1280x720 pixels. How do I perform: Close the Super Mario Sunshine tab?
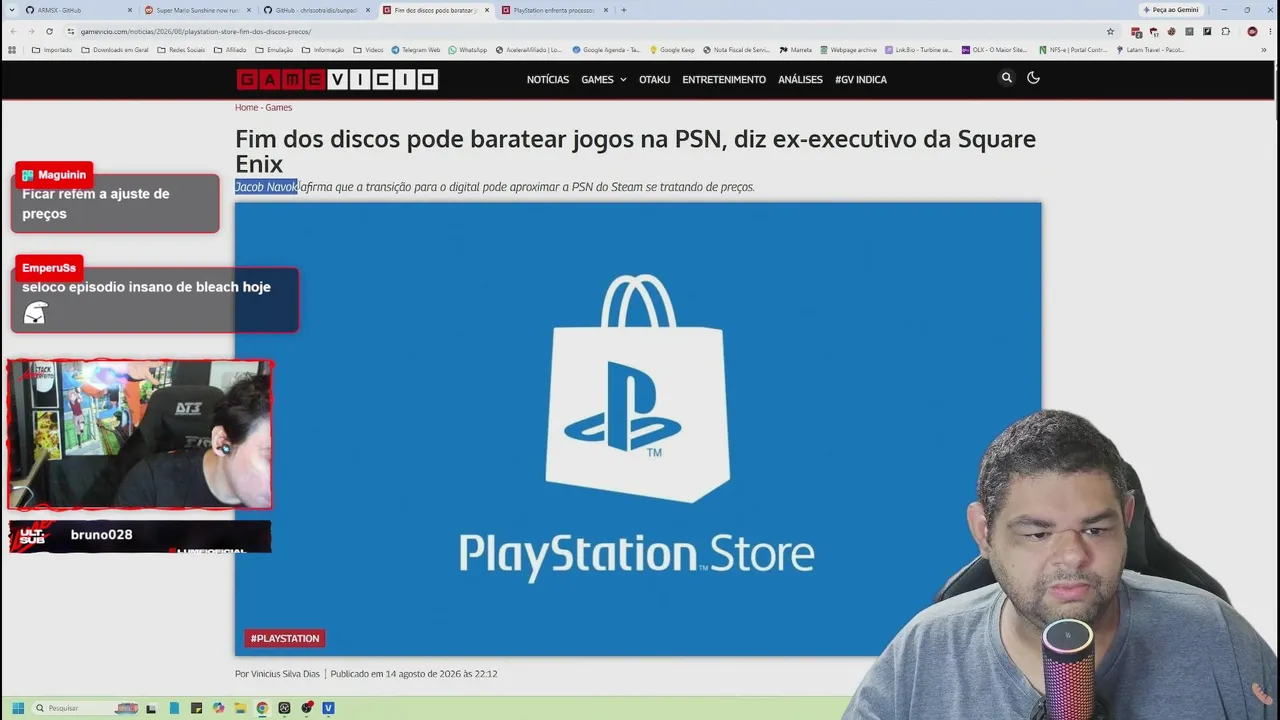[x=249, y=10]
